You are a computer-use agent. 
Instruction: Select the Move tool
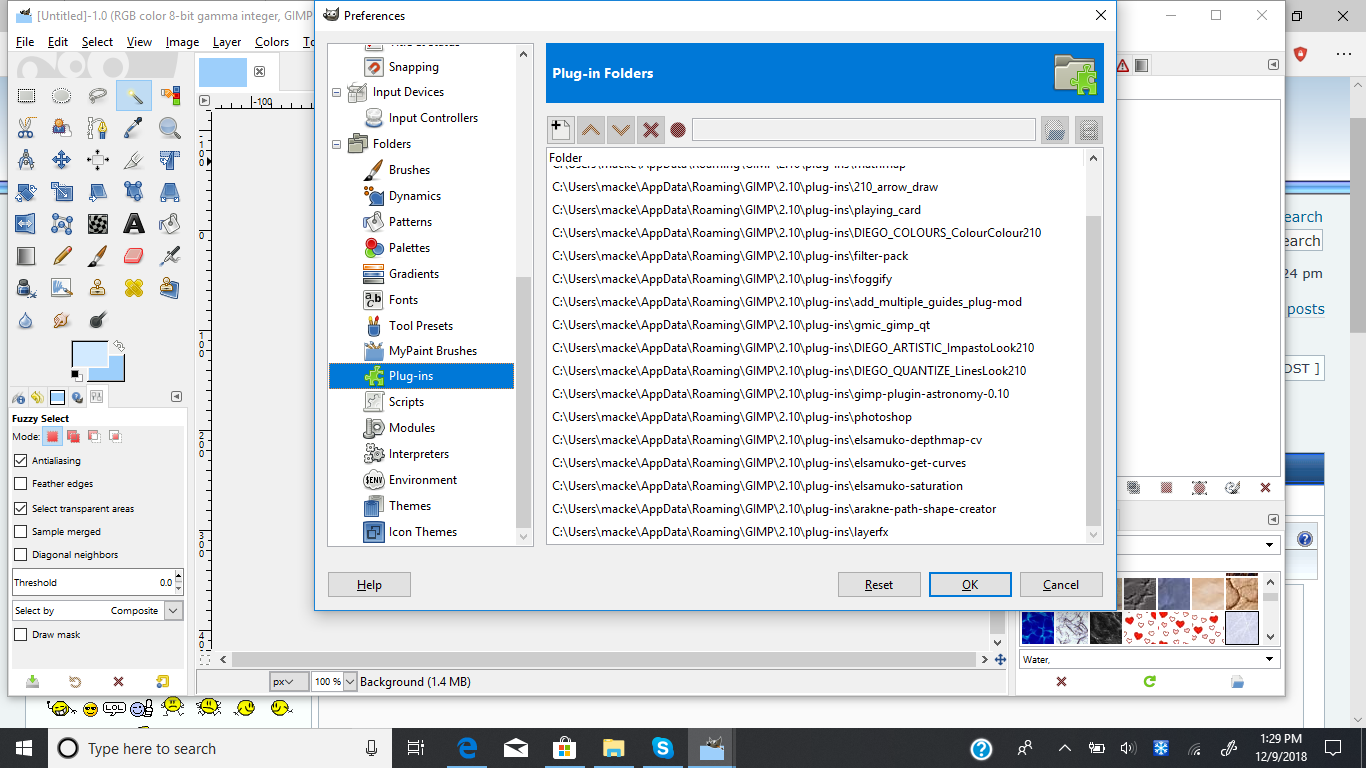62,160
